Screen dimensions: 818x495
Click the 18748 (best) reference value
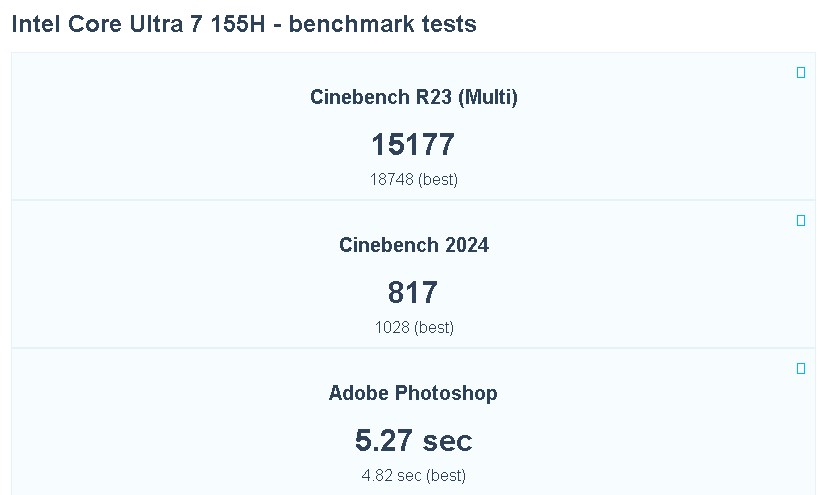coord(413,180)
